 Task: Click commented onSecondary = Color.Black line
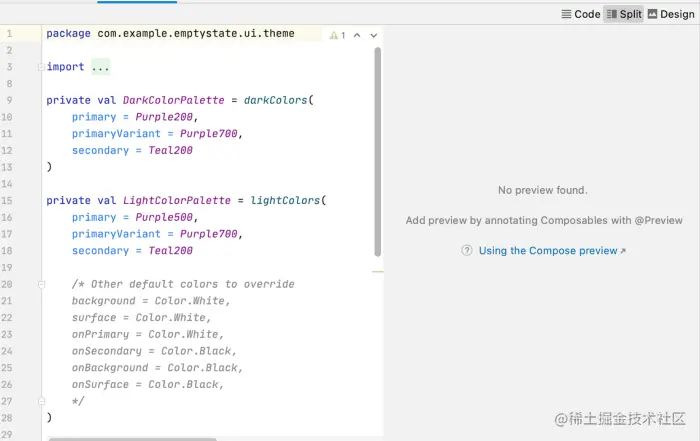[154, 351]
